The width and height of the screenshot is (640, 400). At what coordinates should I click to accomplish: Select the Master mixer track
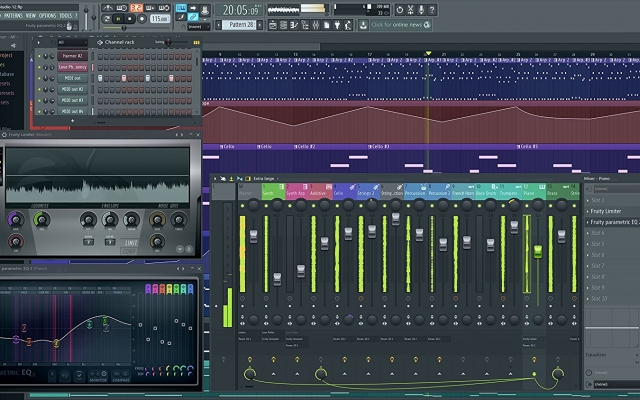pos(249,191)
